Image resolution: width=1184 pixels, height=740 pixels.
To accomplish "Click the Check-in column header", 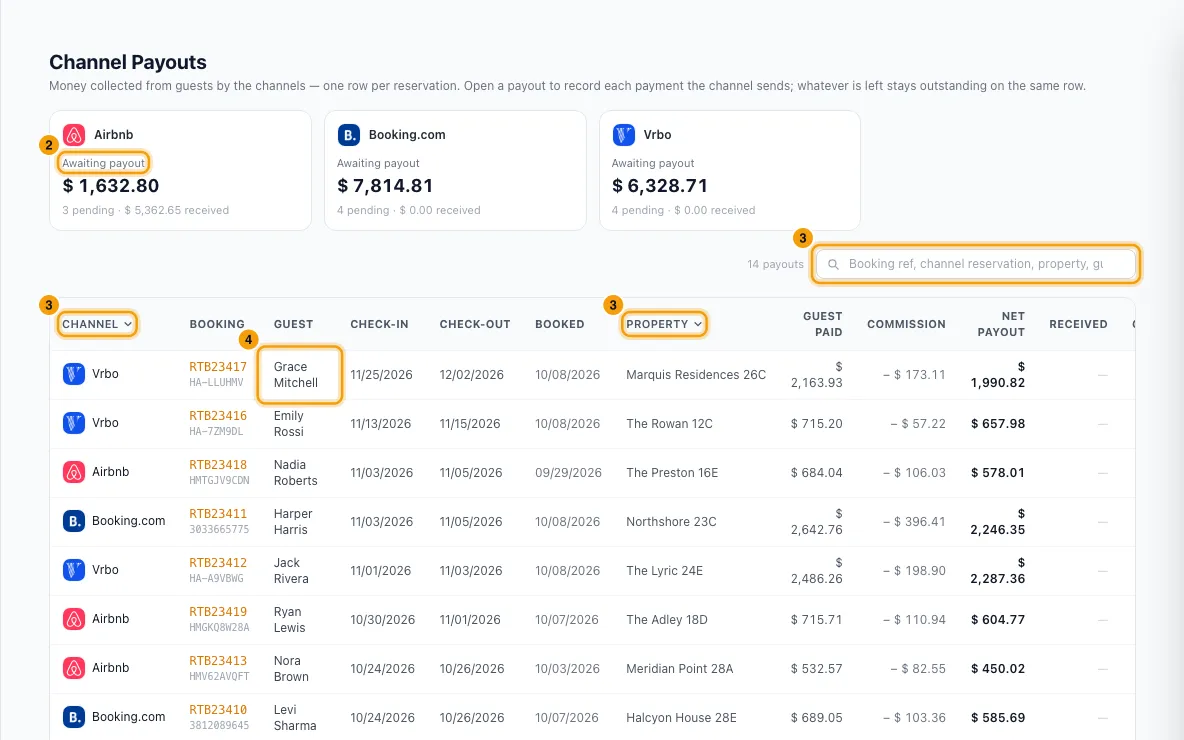I will pyautogui.click(x=379, y=324).
